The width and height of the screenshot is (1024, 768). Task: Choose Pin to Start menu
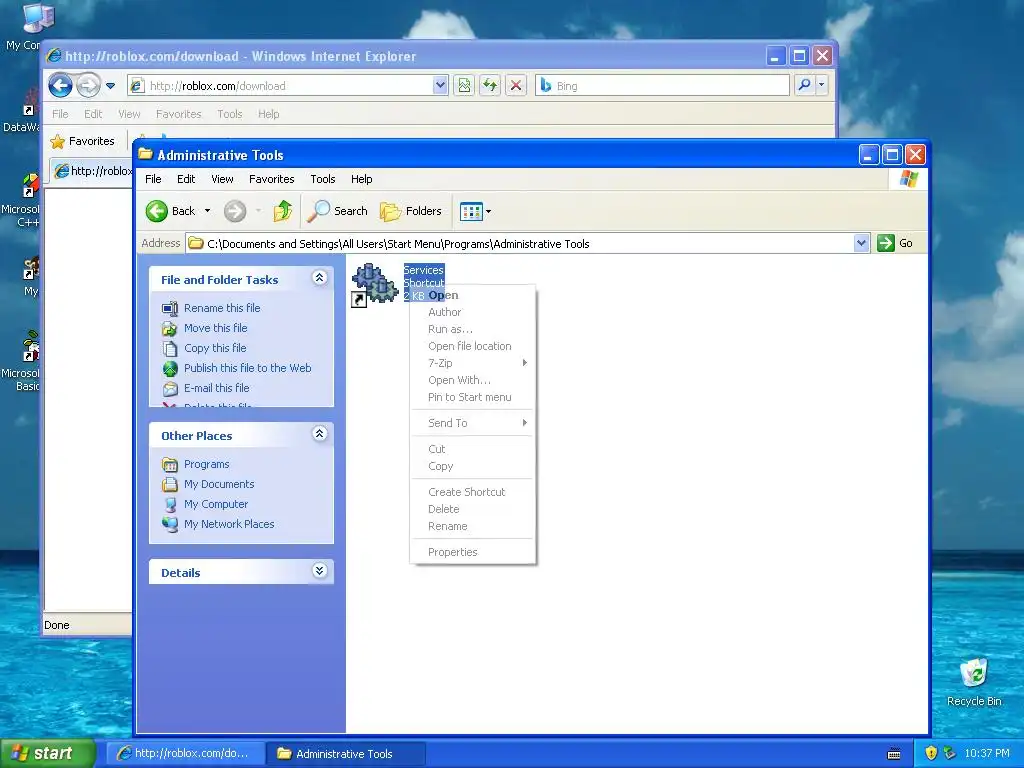(472, 397)
